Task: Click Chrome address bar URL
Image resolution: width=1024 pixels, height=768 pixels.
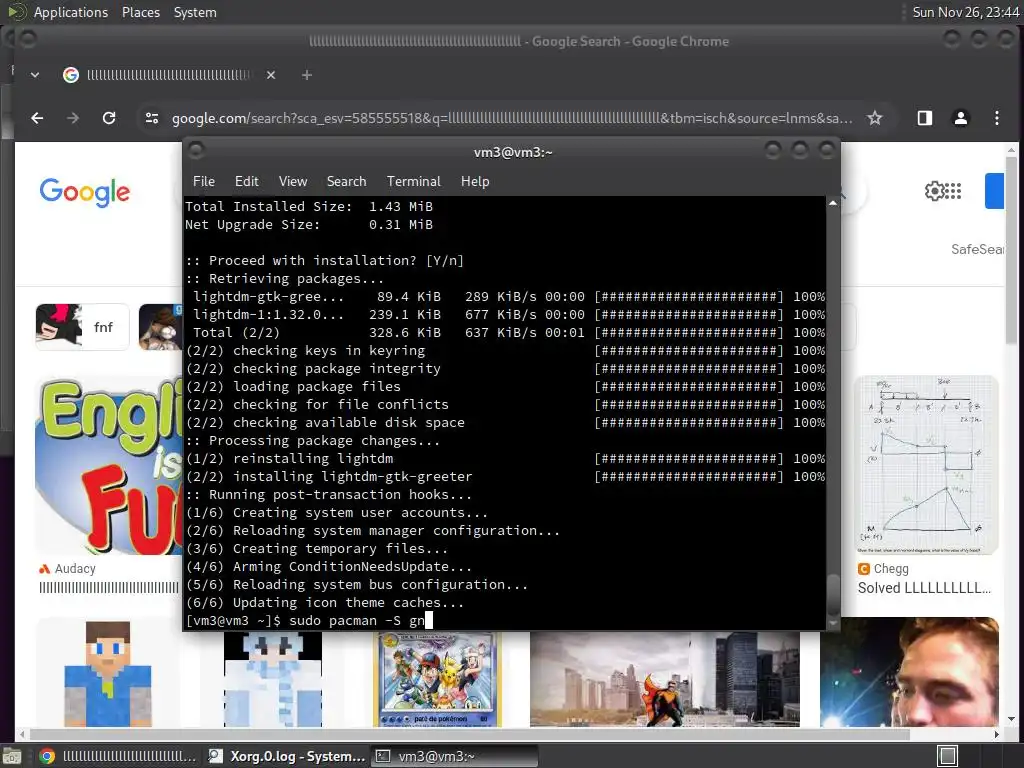Action: pos(512,118)
